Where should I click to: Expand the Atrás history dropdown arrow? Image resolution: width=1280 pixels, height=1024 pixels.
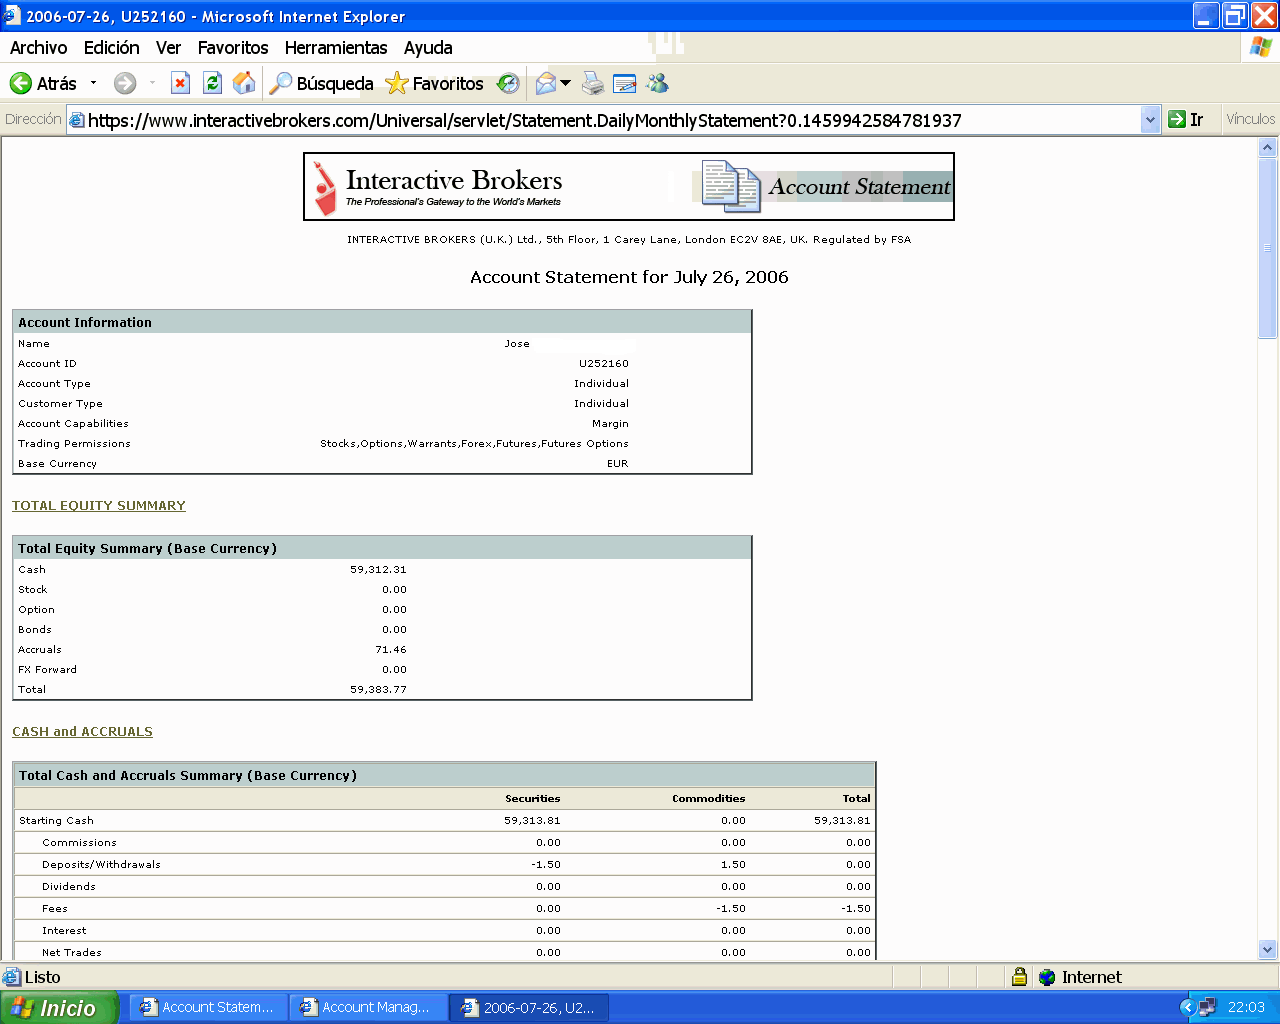pos(94,83)
